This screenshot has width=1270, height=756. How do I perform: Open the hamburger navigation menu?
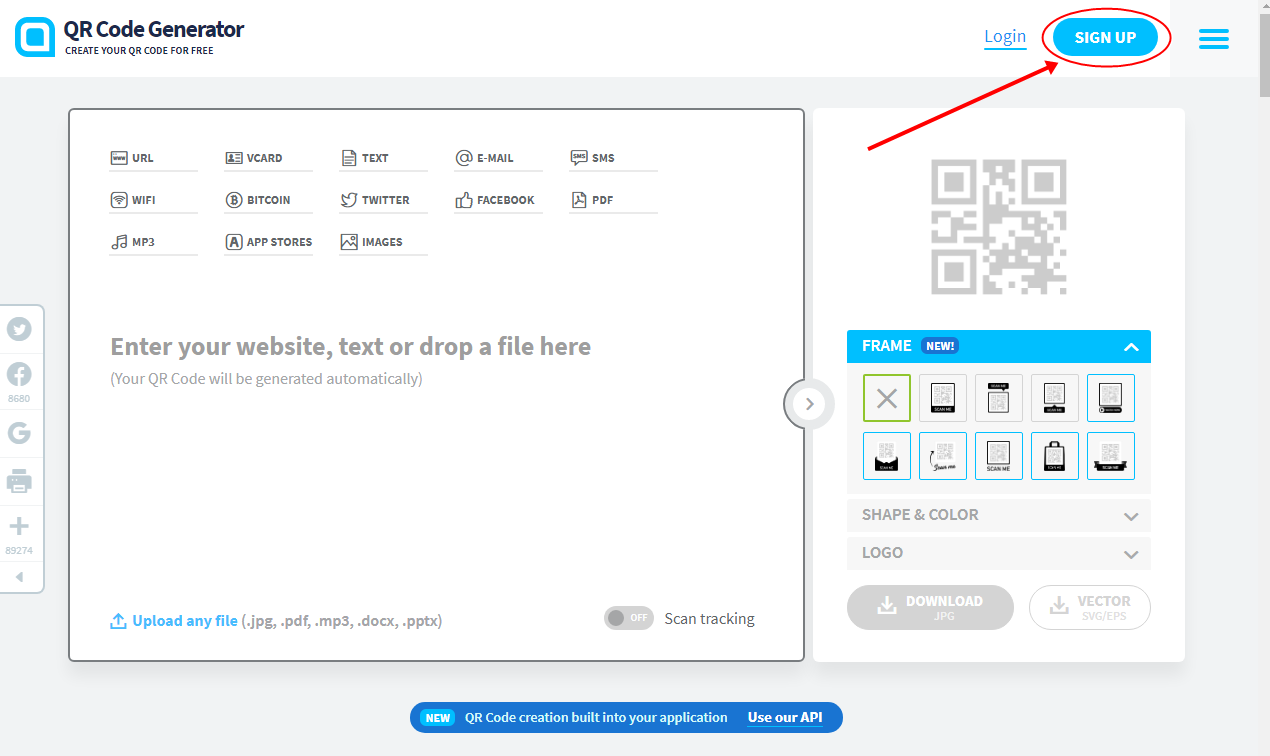point(1213,38)
